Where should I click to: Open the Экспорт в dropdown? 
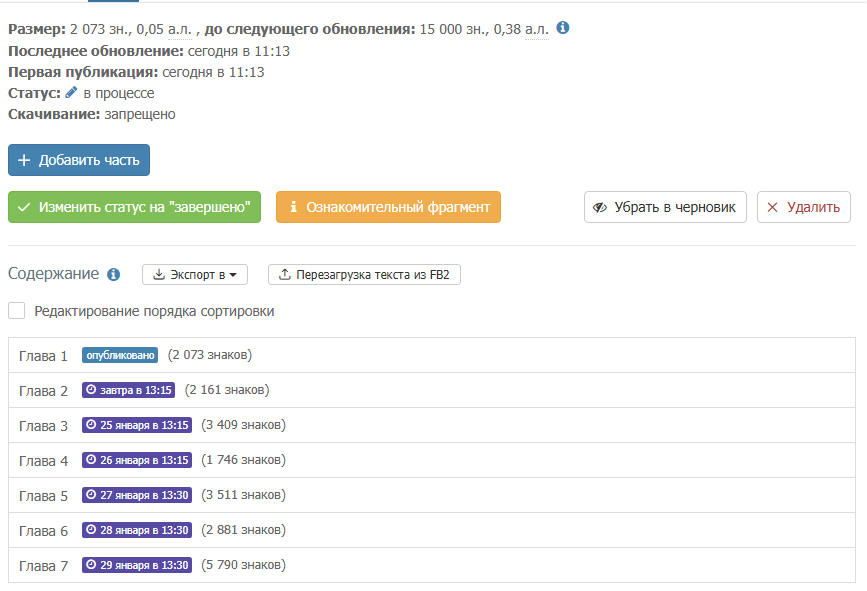195,274
